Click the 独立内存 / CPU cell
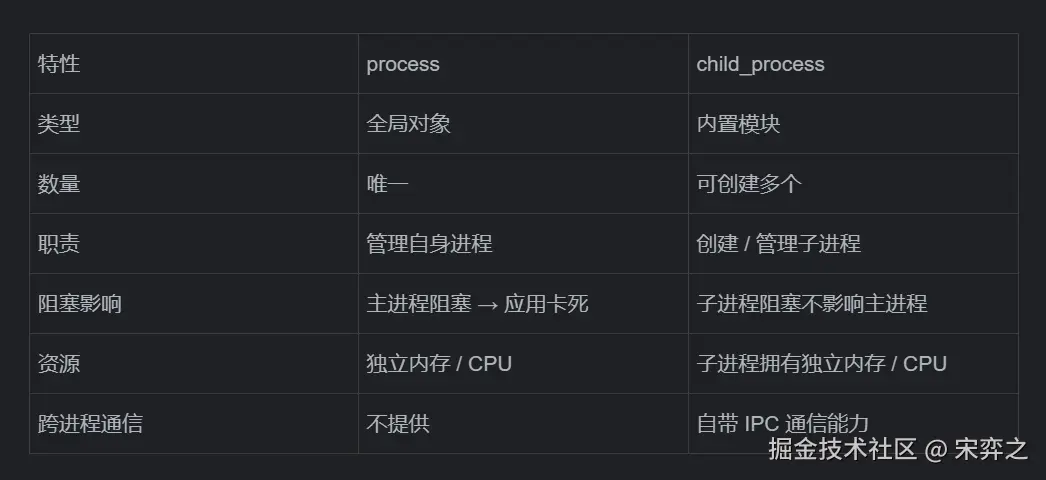Image resolution: width=1046 pixels, height=480 pixels. 439,364
